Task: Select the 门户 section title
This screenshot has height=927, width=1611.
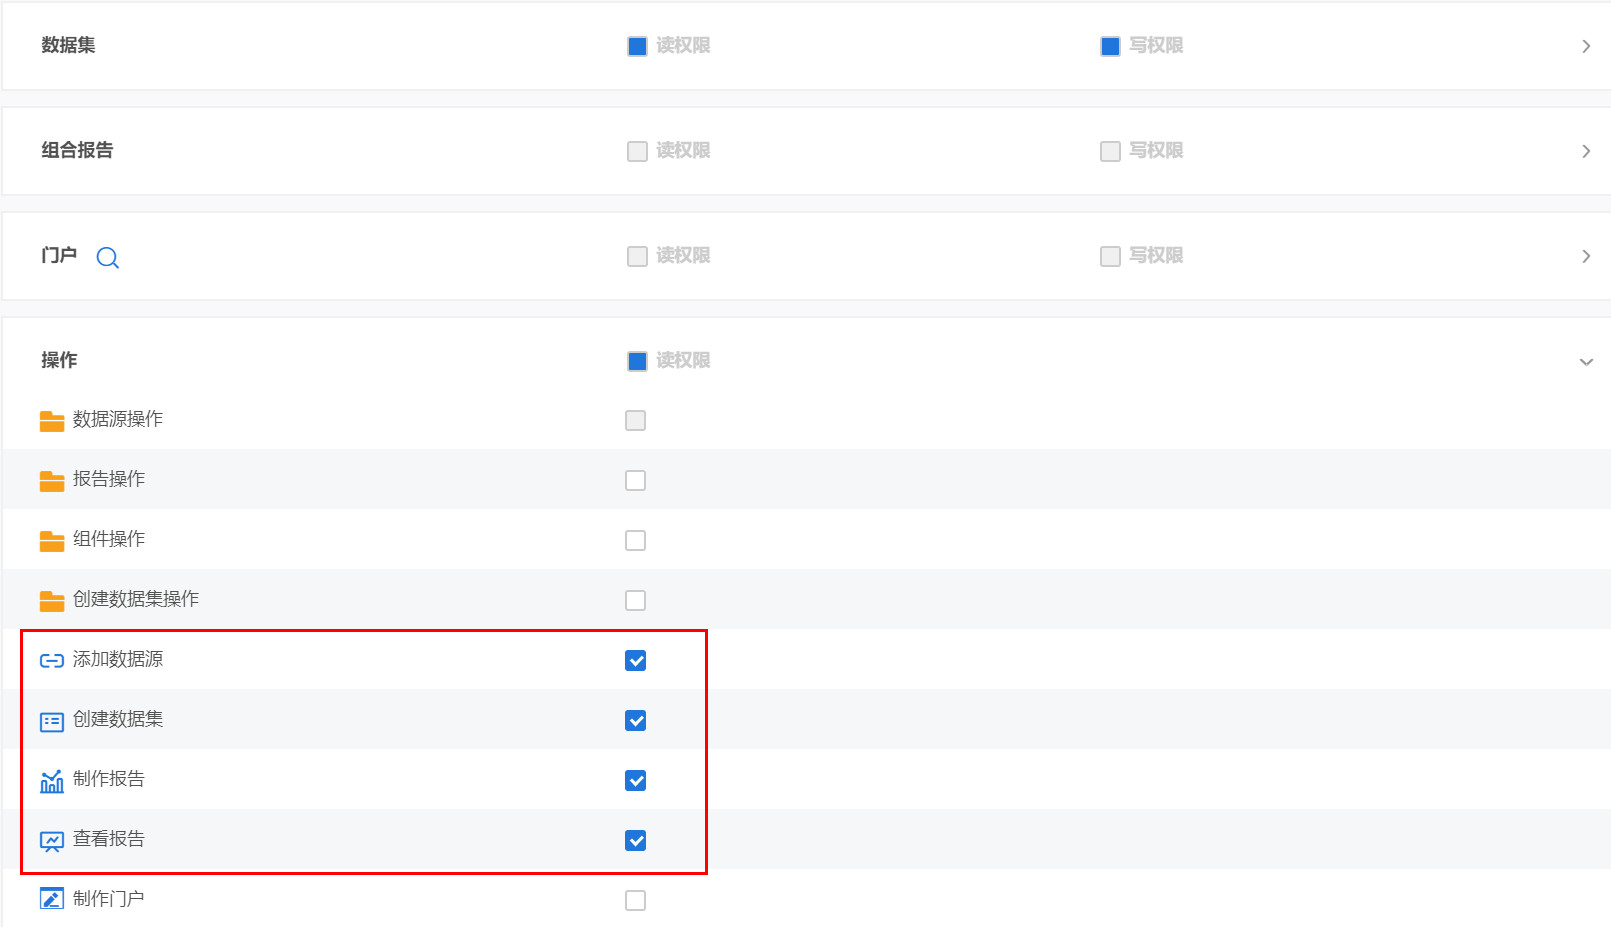Action: pos(59,255)
